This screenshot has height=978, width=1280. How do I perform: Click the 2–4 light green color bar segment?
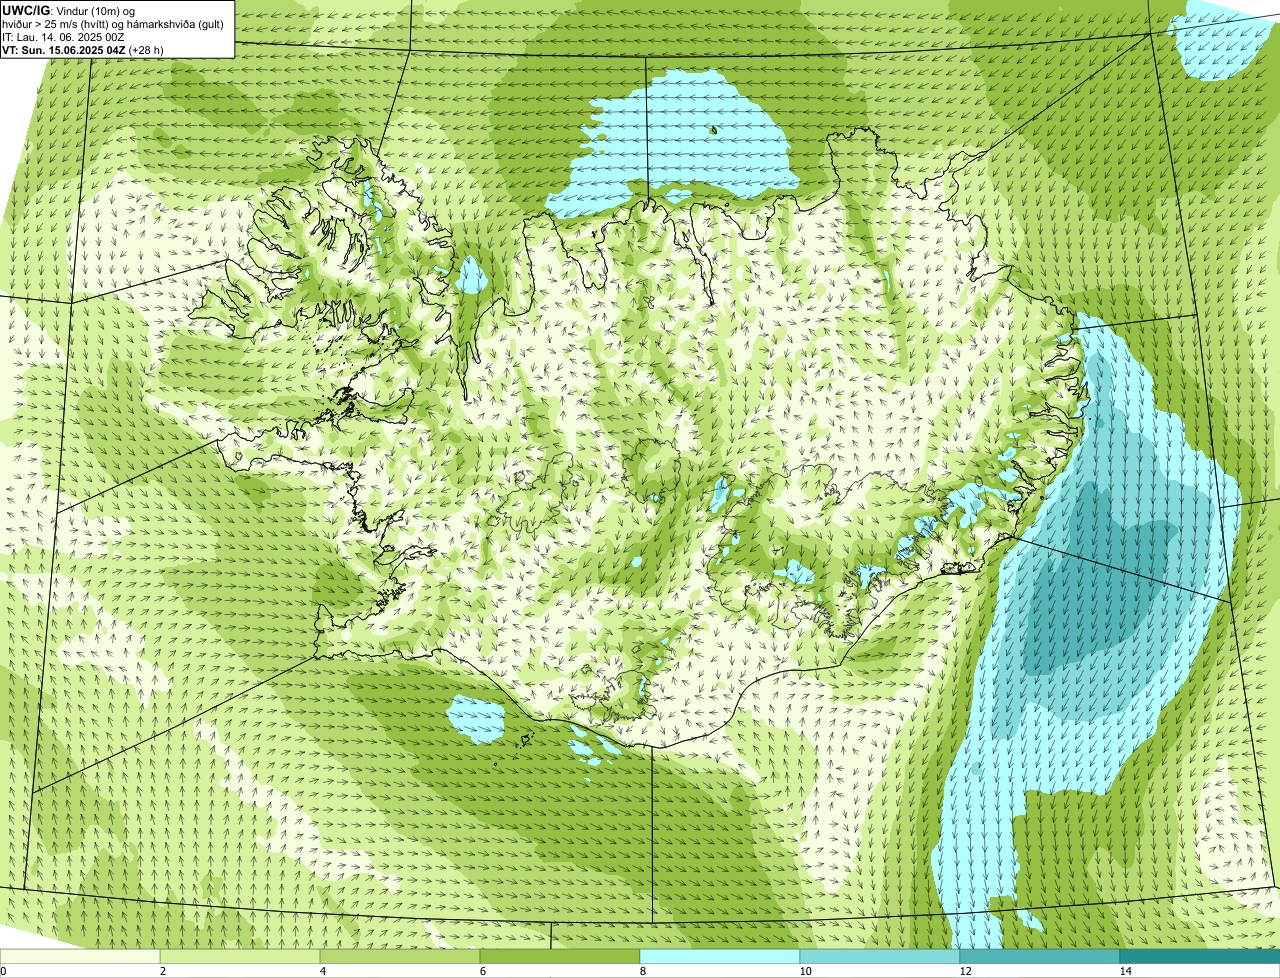click(x=240, y=956)
